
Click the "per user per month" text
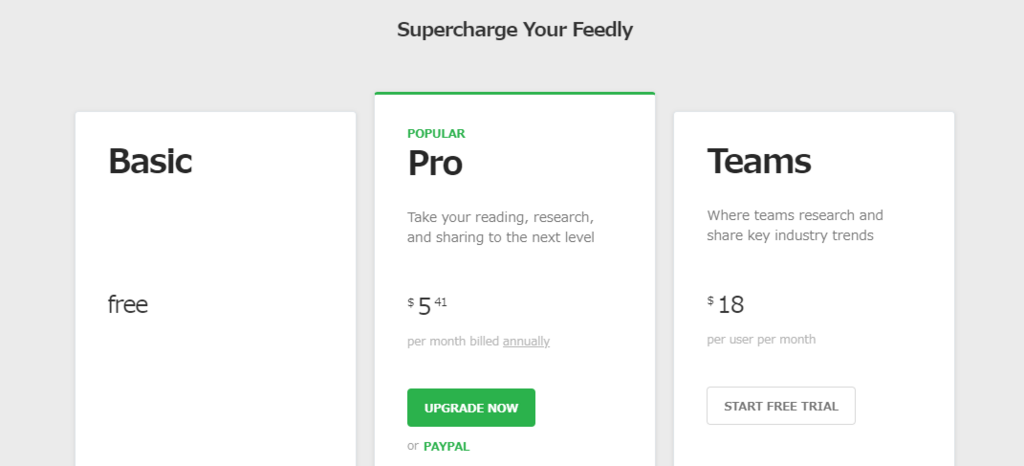(x=761, y=339)
